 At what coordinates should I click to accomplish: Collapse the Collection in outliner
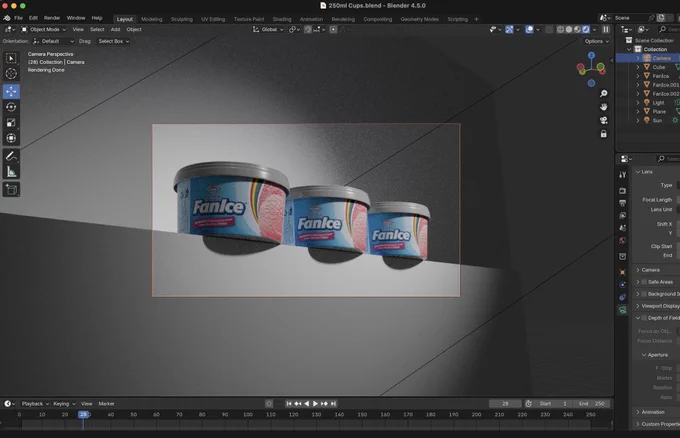pos(629,49)
